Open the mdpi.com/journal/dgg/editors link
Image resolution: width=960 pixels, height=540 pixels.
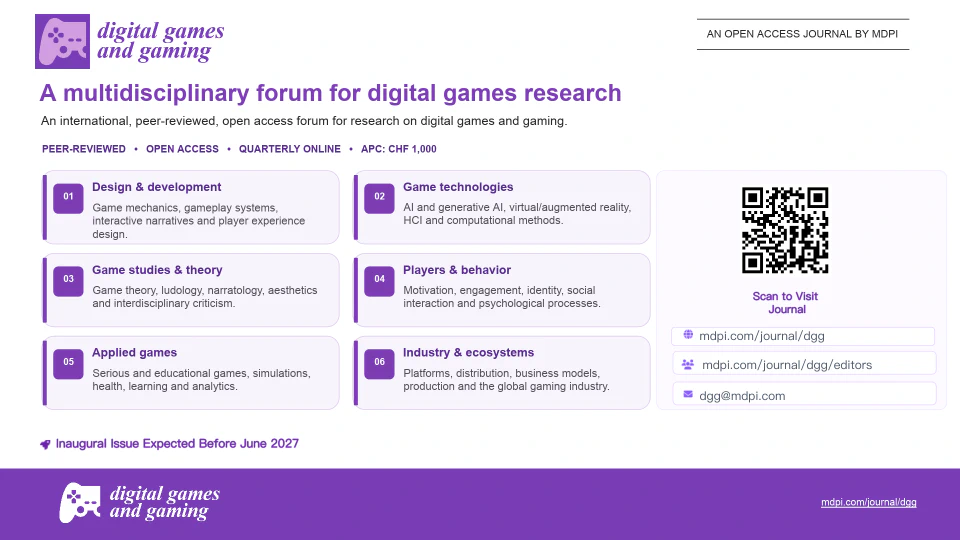coord(787,365)
